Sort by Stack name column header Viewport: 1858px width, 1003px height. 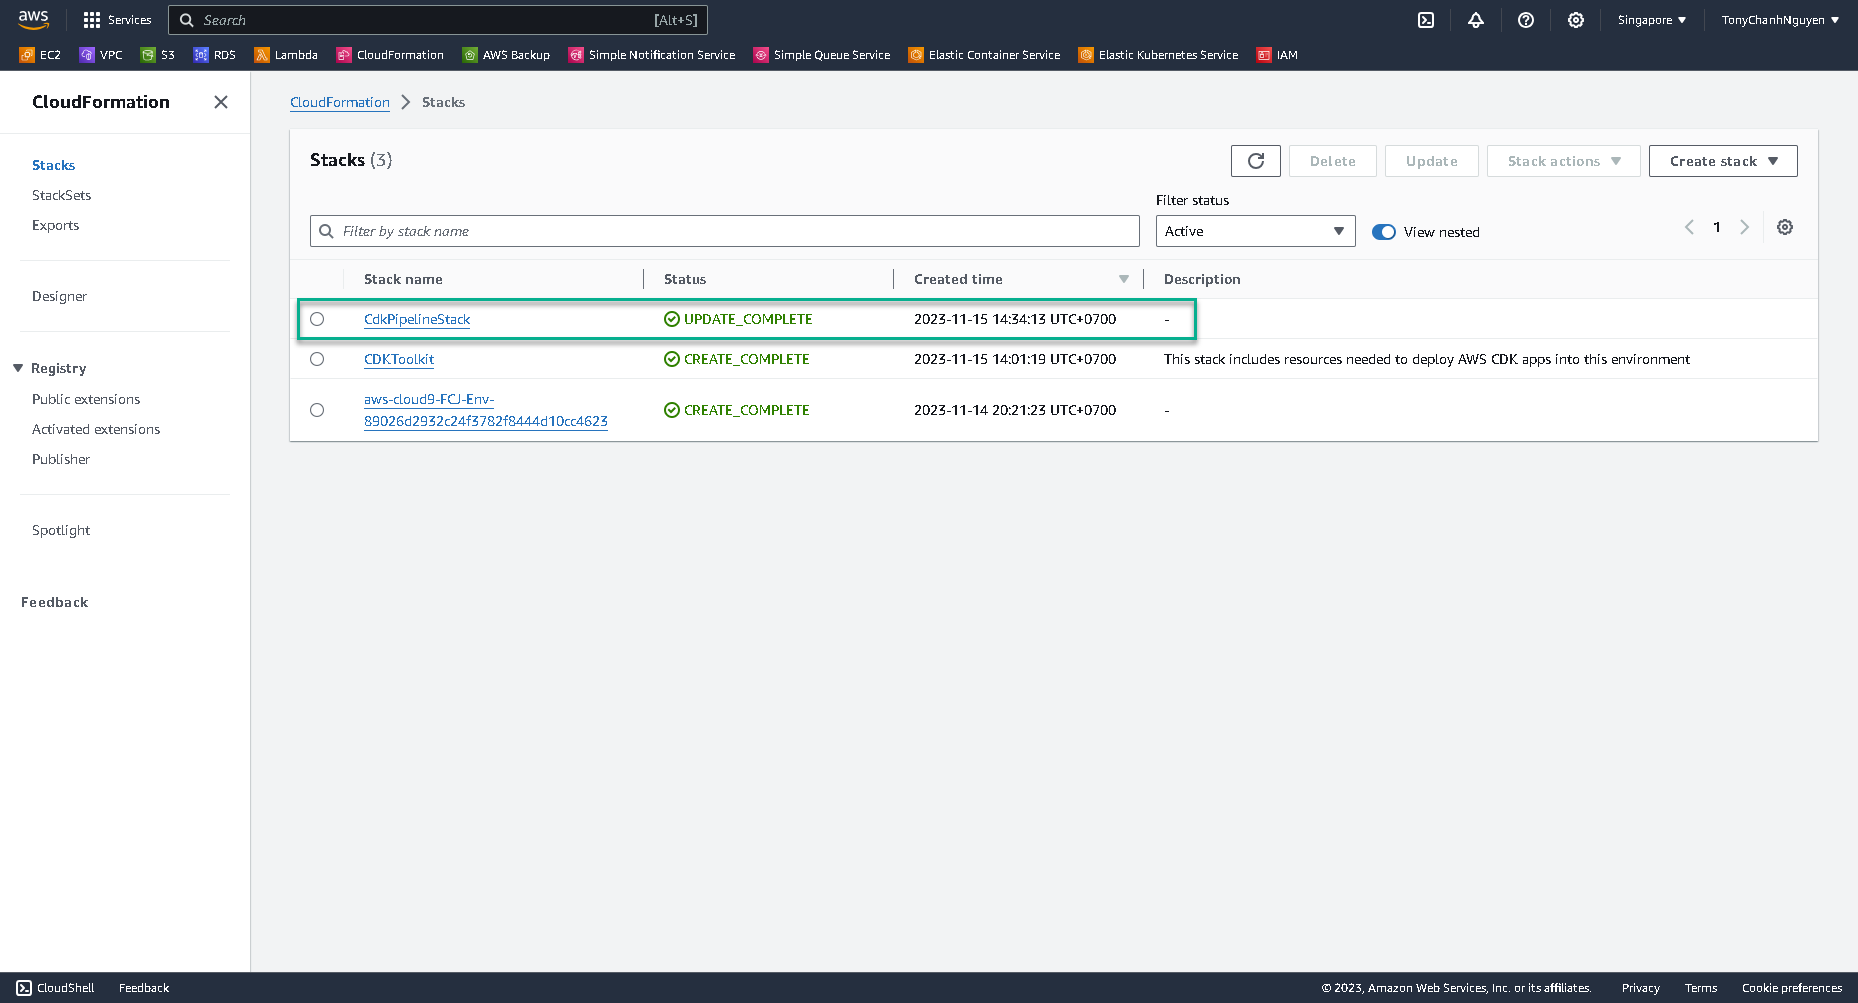click(403, 279)
